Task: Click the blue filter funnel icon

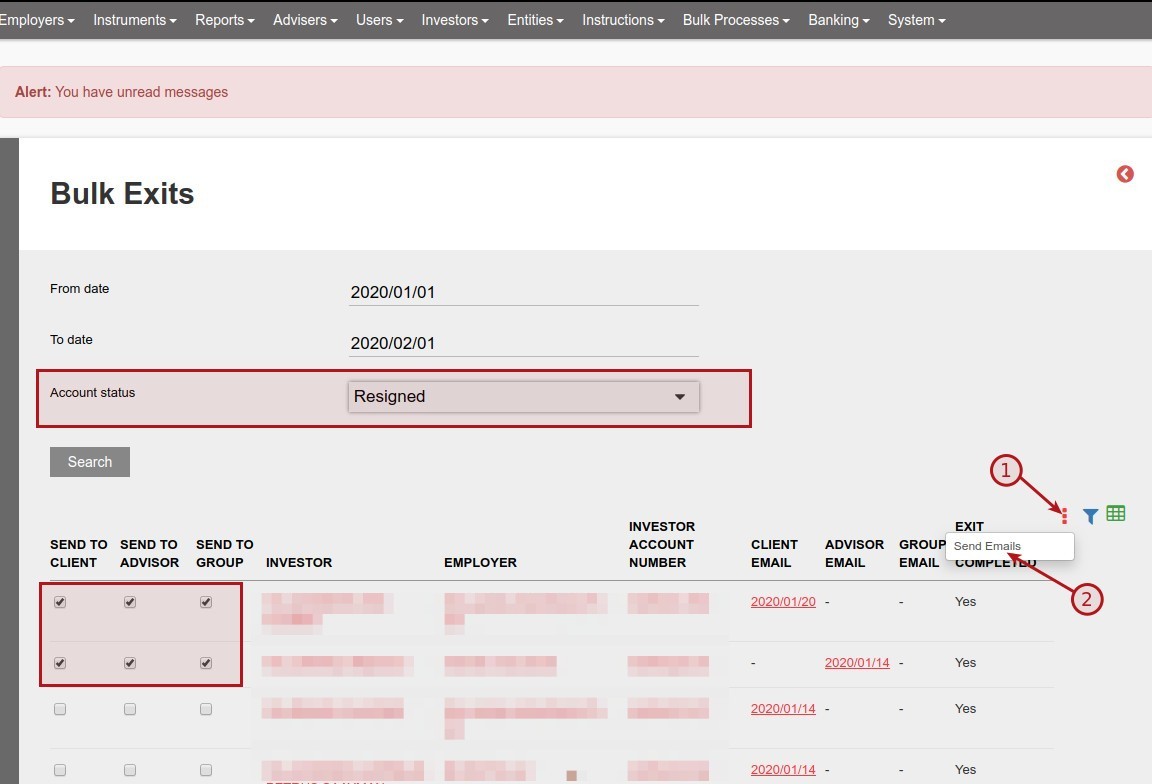Action: (1090, 516)
